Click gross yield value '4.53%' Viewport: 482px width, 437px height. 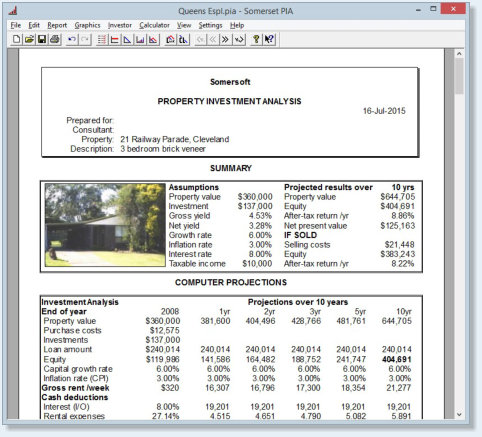pyautogui.click(x=260, y=216)
